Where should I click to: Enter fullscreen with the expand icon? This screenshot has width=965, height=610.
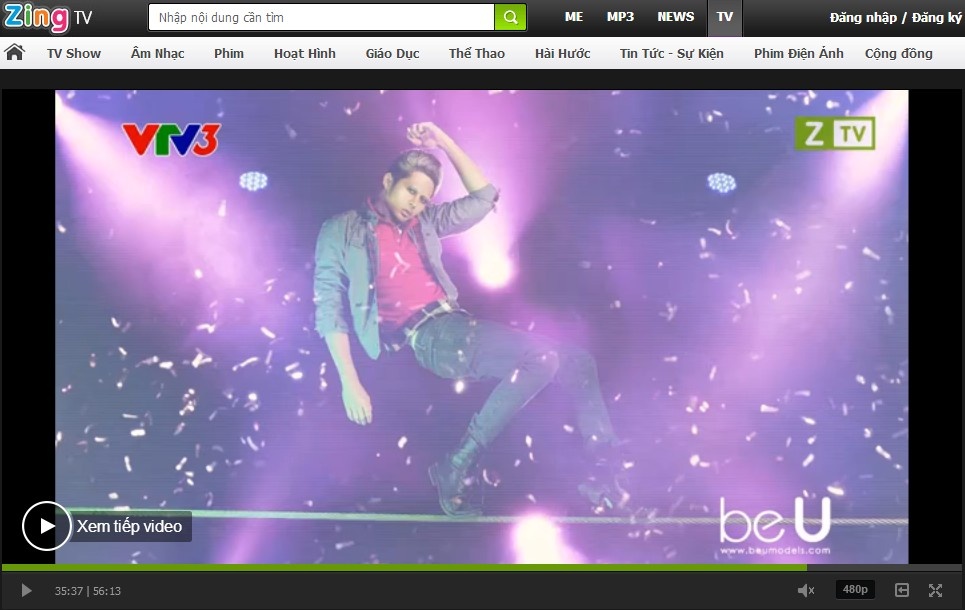pyautogui.click(x=936, y=591)
